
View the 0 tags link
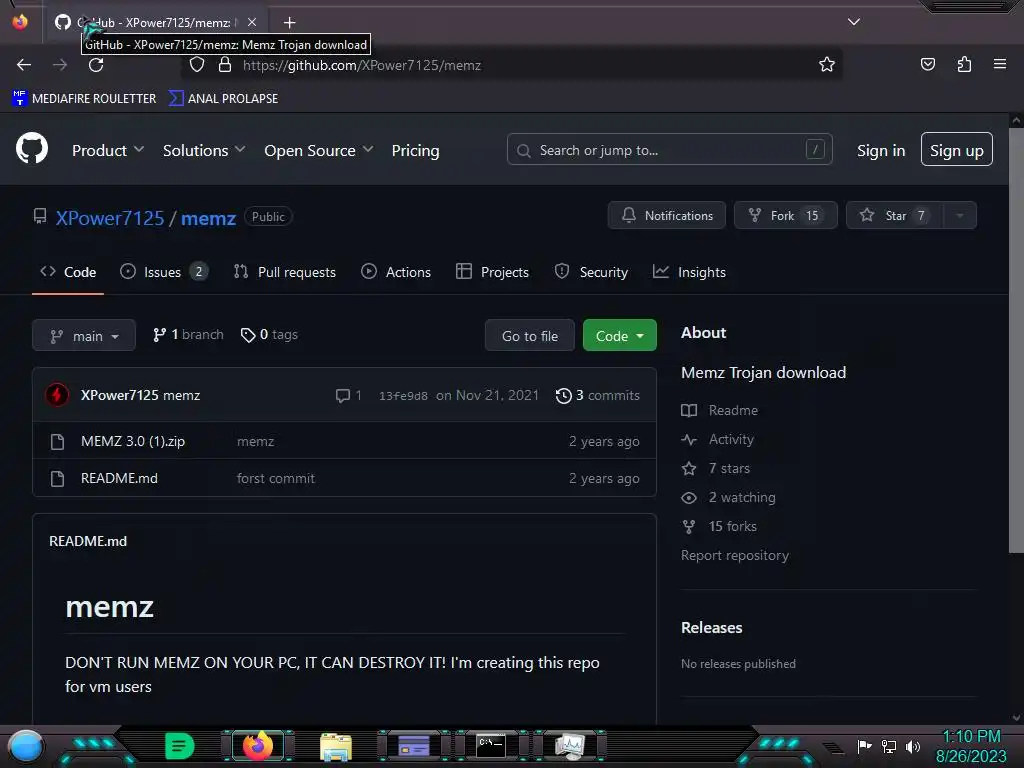pos(269,335)
